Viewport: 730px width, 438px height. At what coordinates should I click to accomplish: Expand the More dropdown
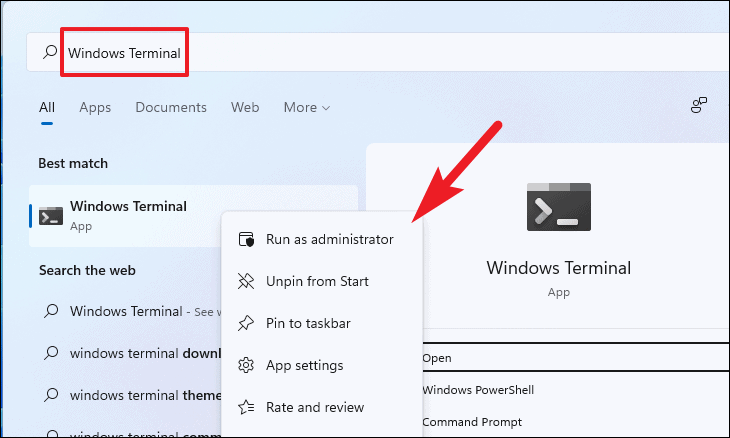(x=307, y=108)
